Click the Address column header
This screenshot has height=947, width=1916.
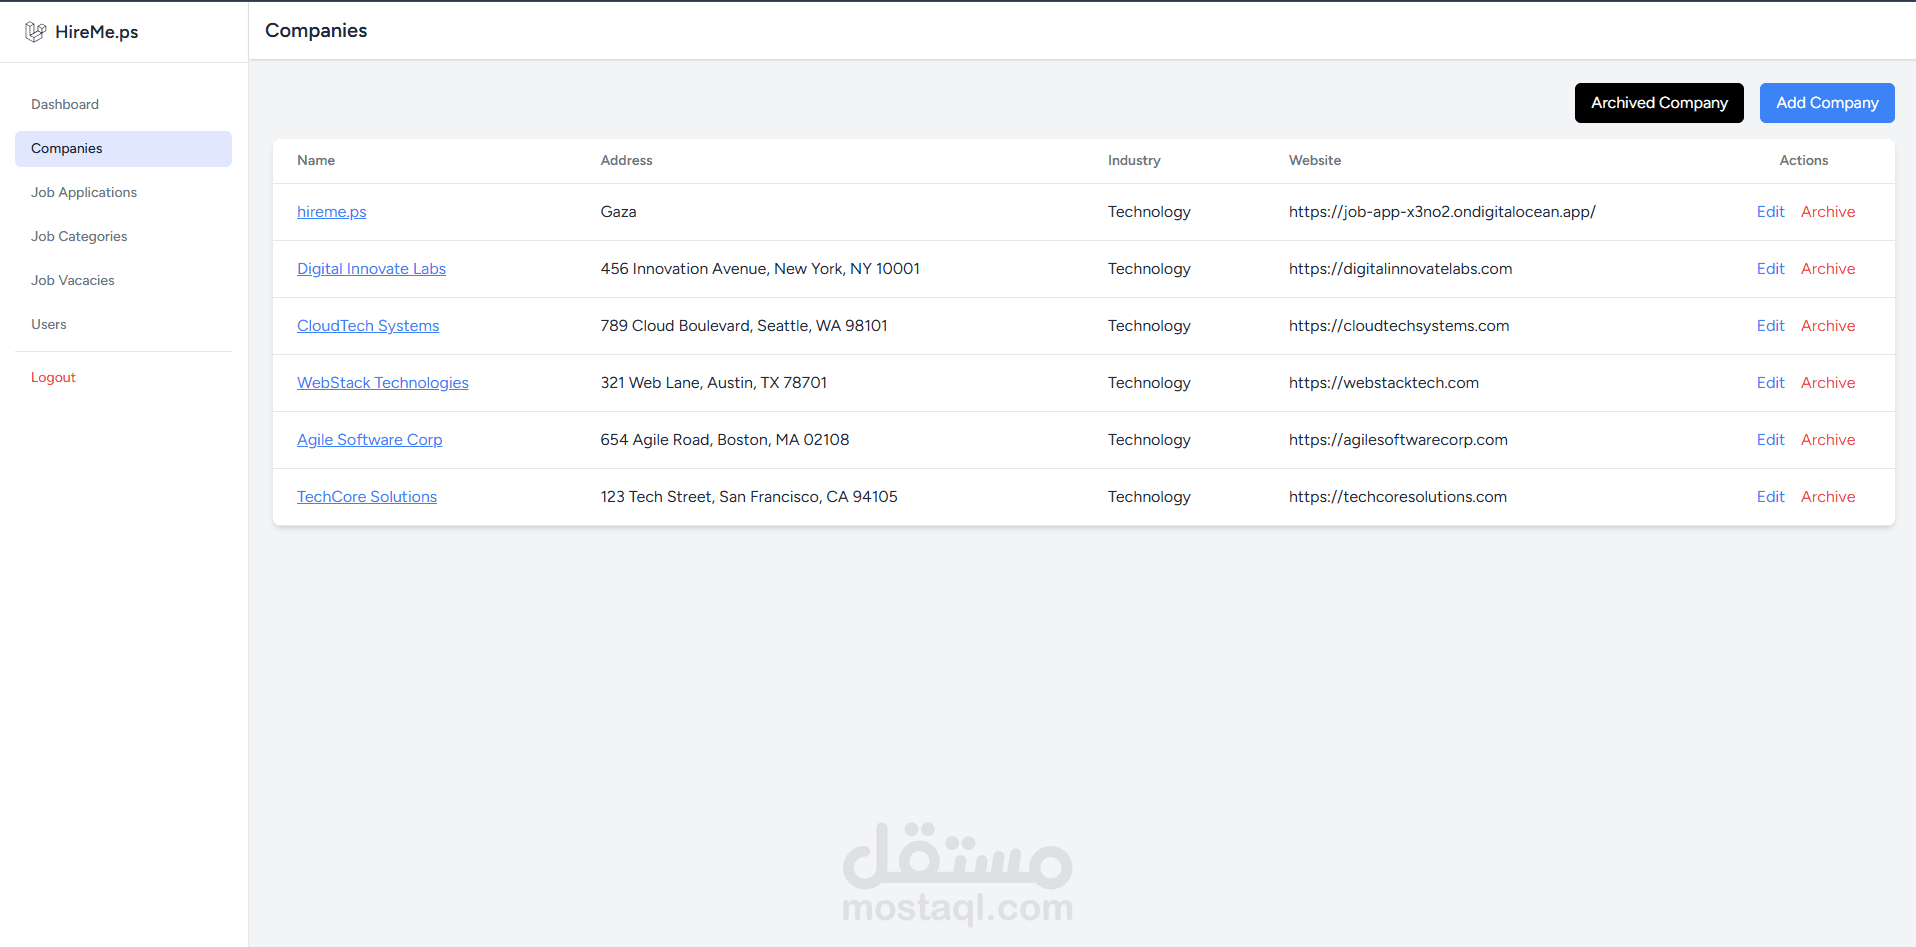tap(626, 160)
